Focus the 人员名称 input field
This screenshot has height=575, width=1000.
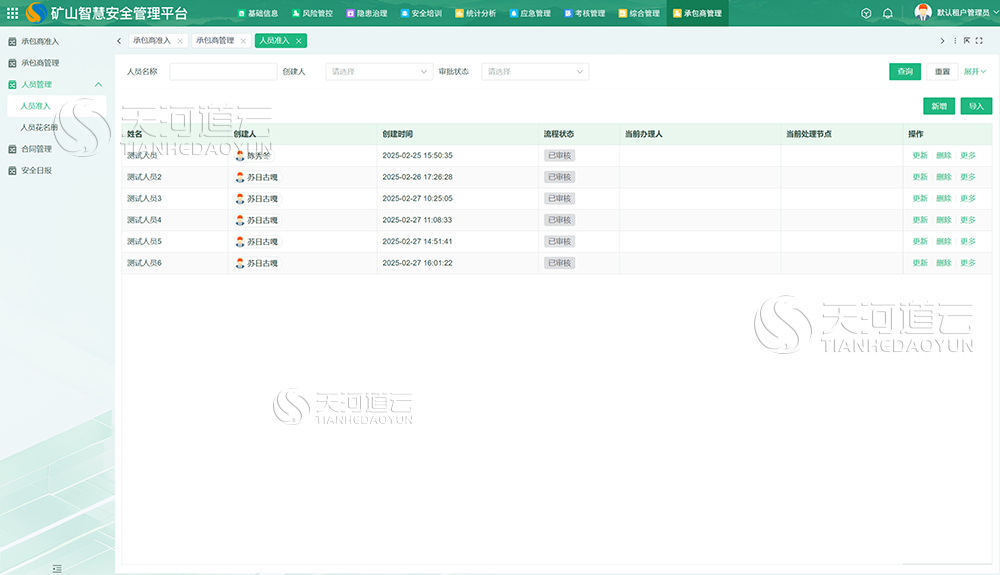coord(223,71)
